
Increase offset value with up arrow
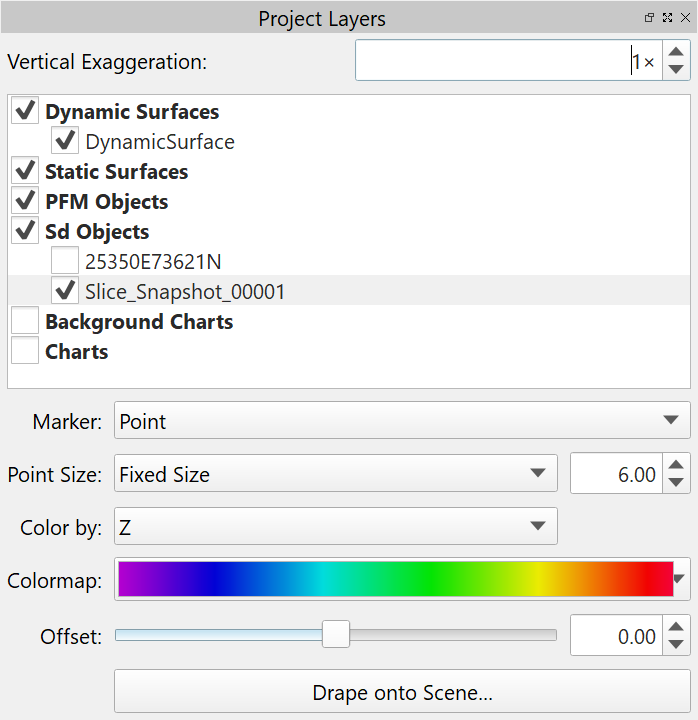click(677, 627)
